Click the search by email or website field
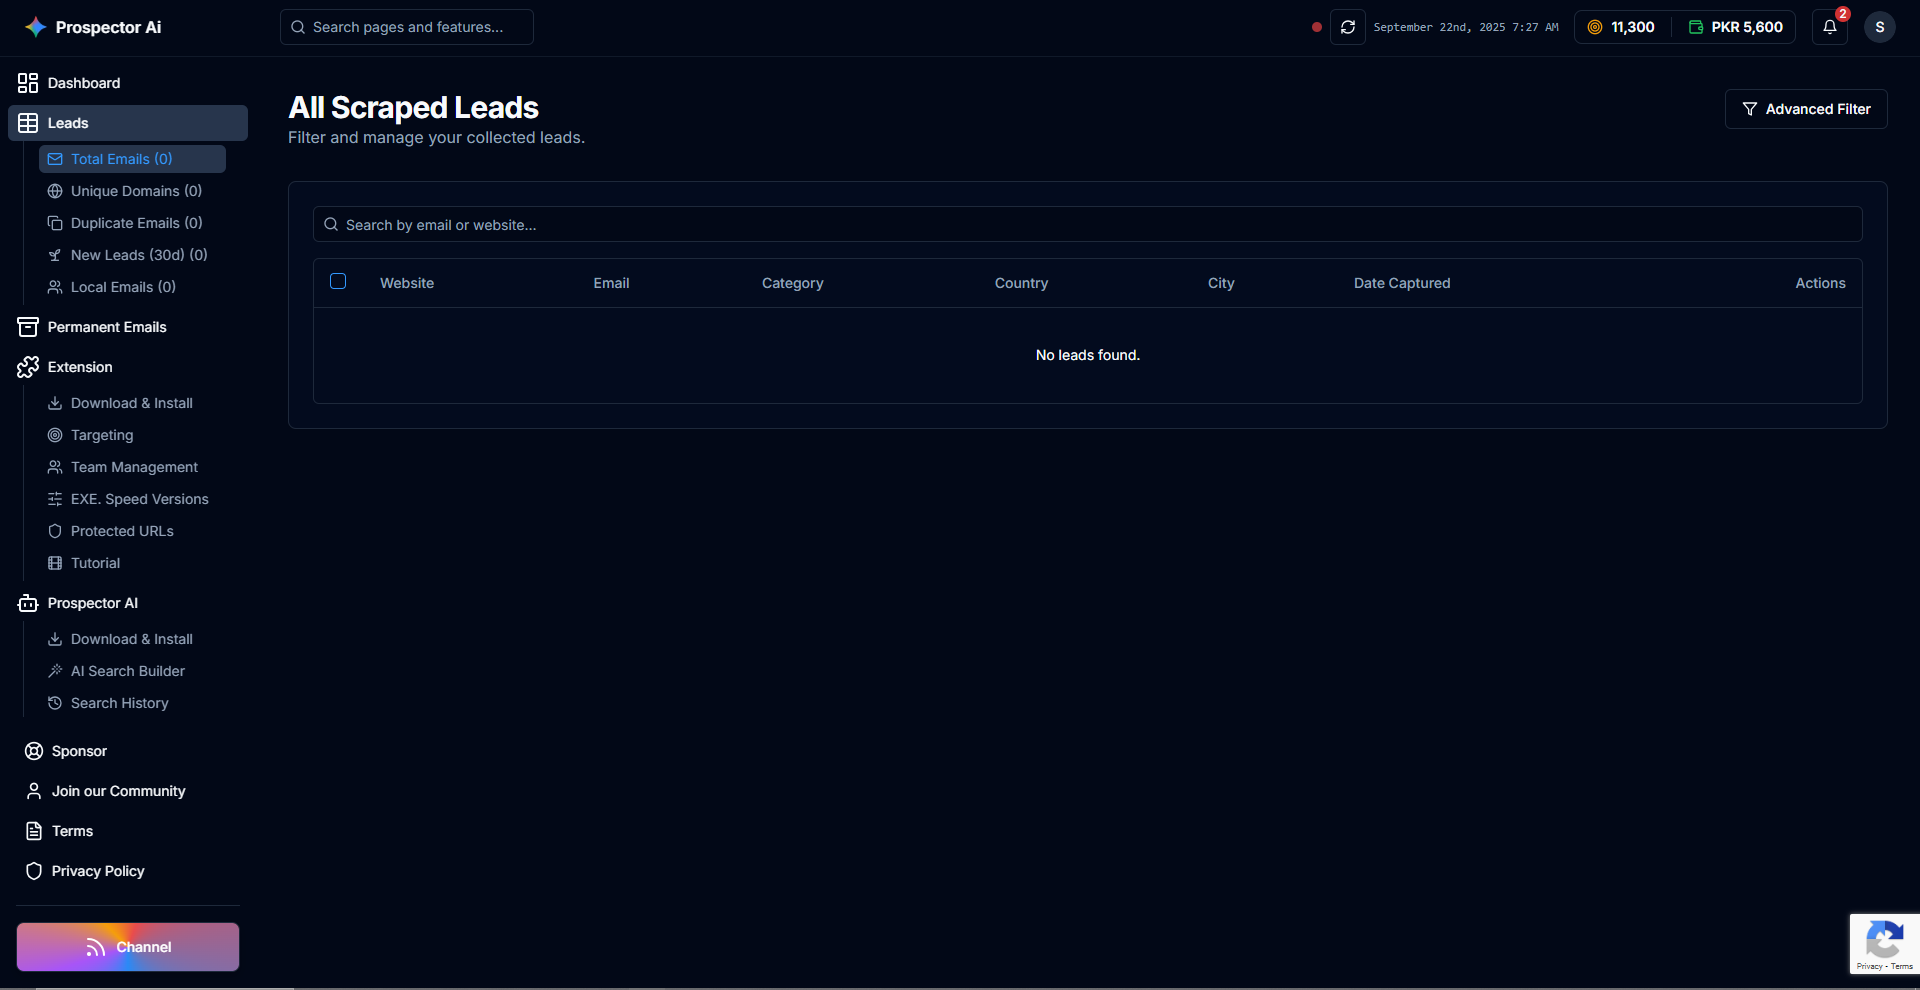 [1087, 225]
